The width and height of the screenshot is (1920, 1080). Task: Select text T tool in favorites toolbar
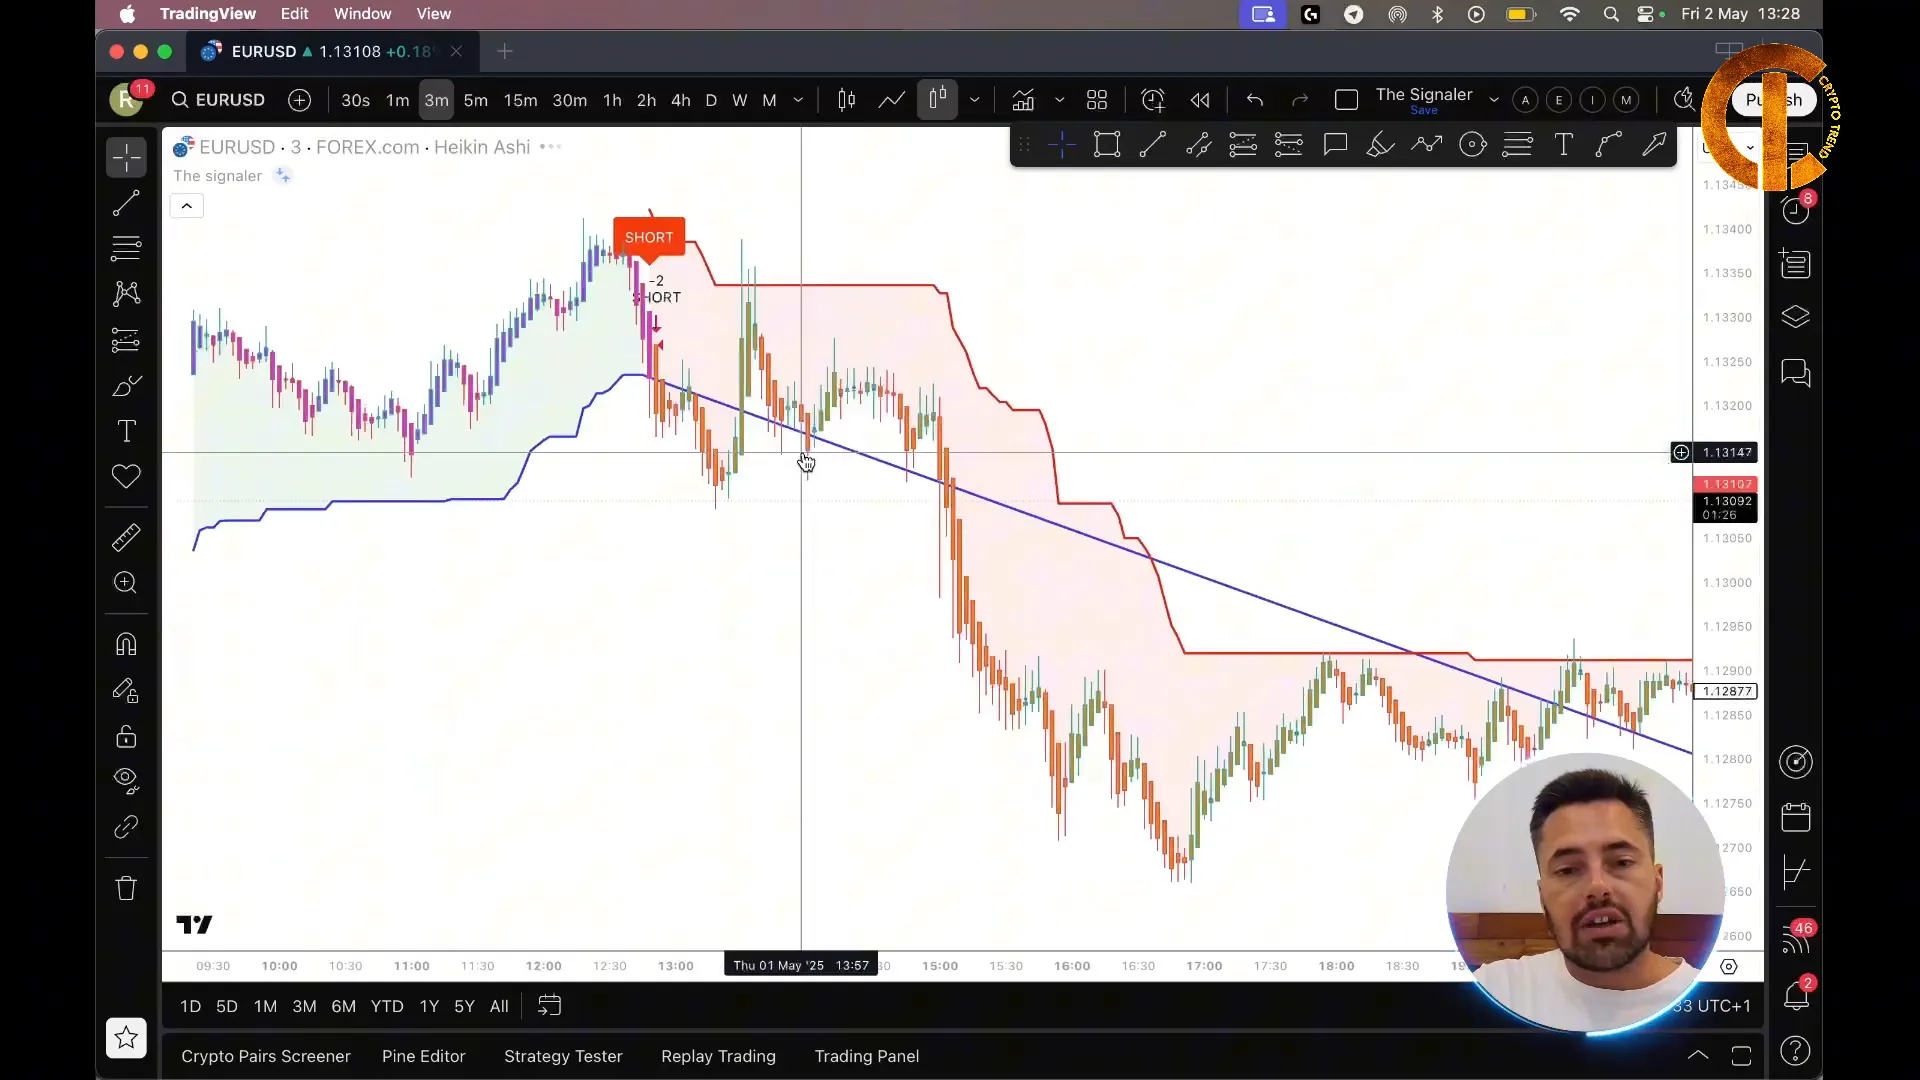click(1563, 145)
